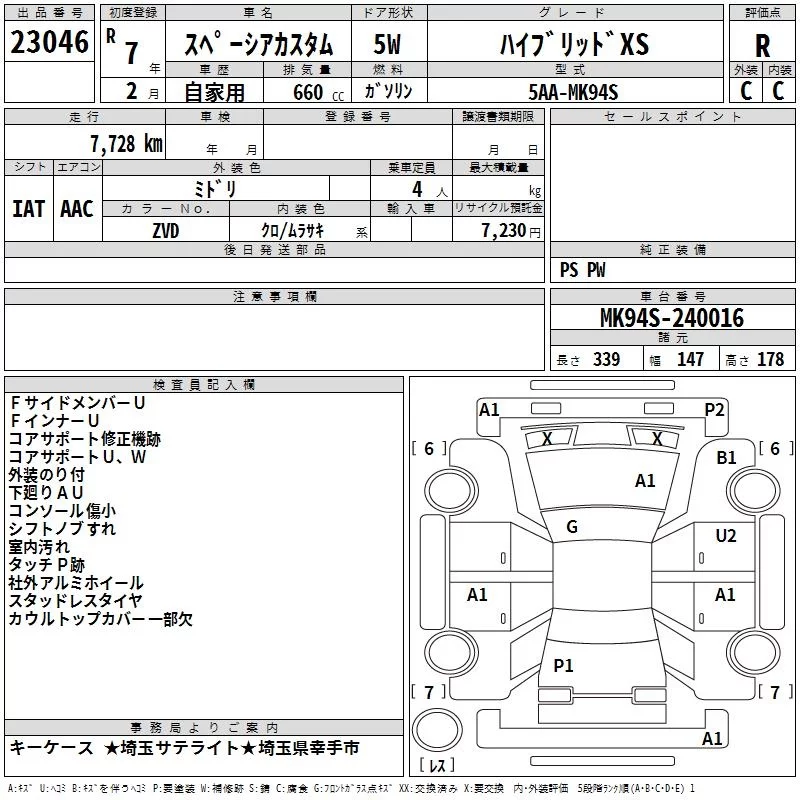Viewport: 800px width, 800px height.
Task: Click the note 下廻りAU
Action: point(46,492)
